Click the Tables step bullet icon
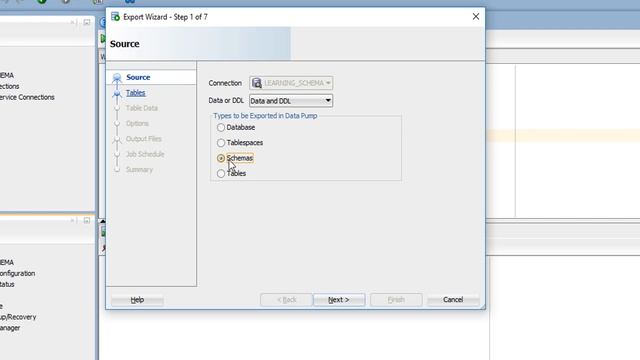640x360 pixels. [117, 93]
